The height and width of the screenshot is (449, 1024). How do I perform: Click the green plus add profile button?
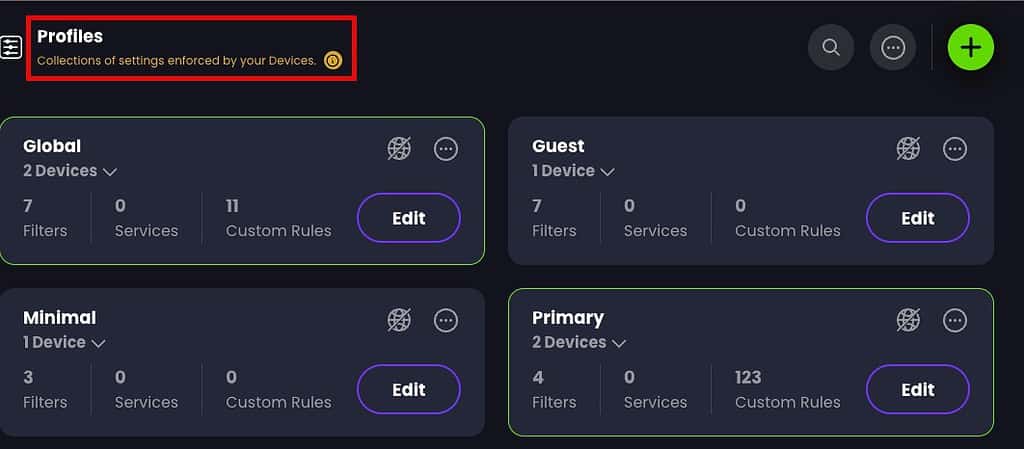pyautogui.click(x=970, y=48)
